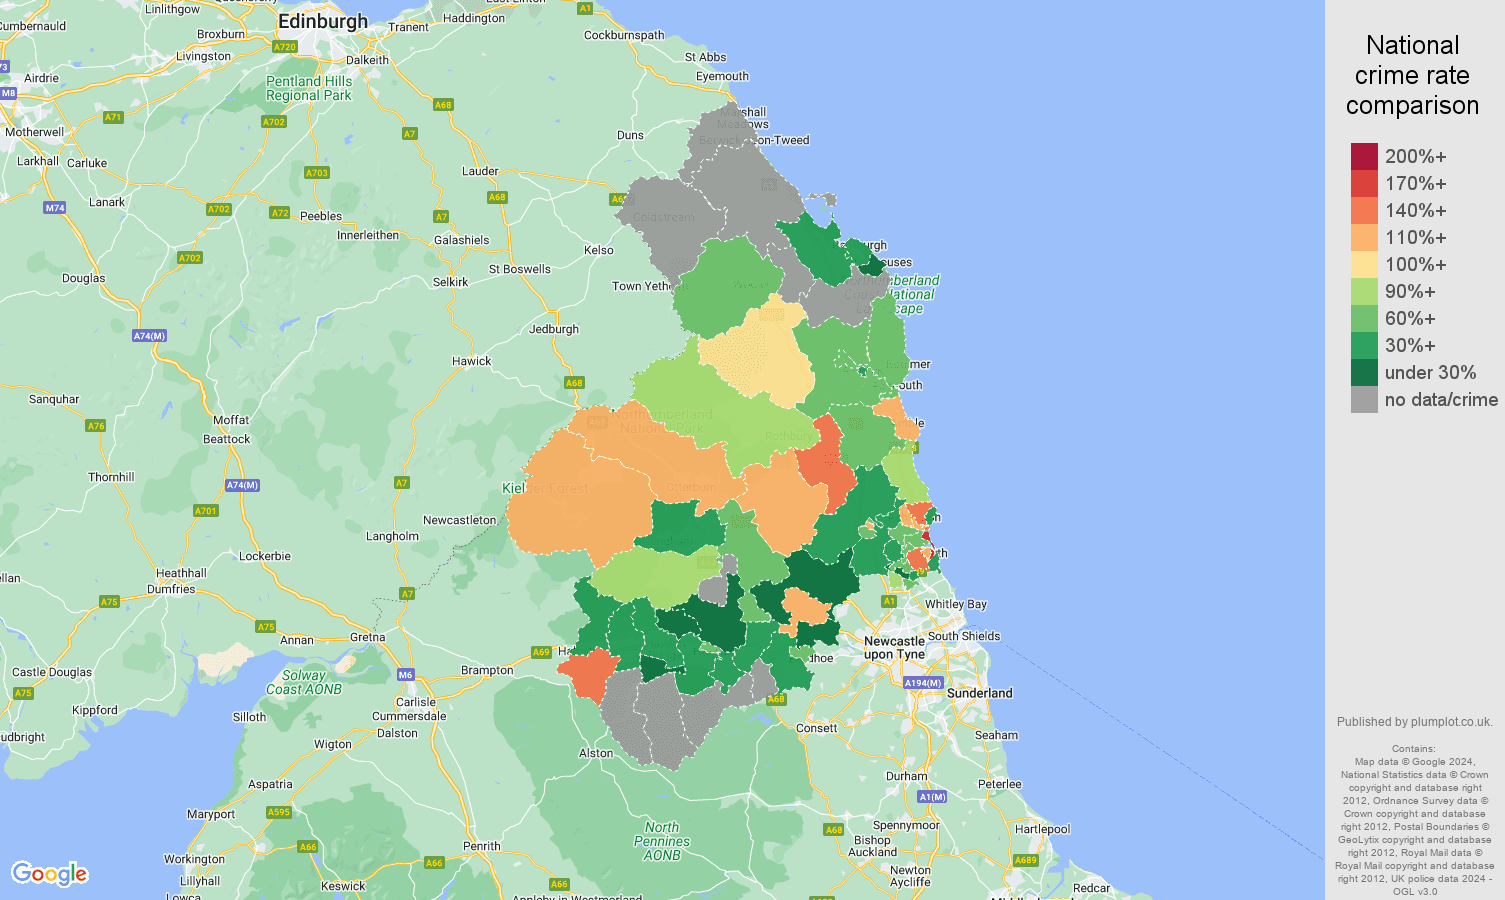Click the Workington town label
The image size is (1505, 900).
coord(194,859)
